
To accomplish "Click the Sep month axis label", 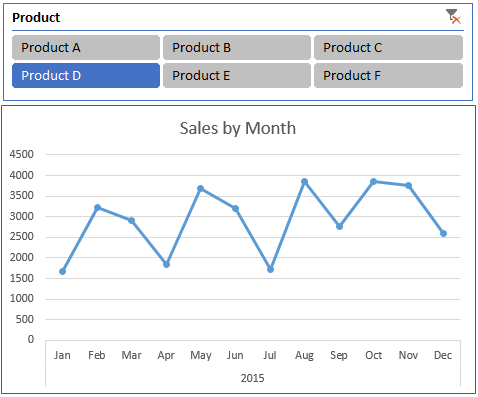I will (339, 356).
